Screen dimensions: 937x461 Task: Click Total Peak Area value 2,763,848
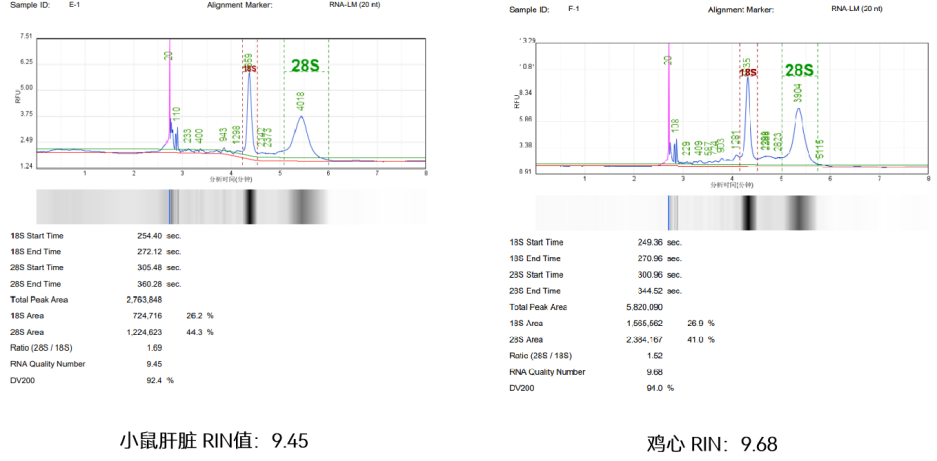(x=144, y=299)
